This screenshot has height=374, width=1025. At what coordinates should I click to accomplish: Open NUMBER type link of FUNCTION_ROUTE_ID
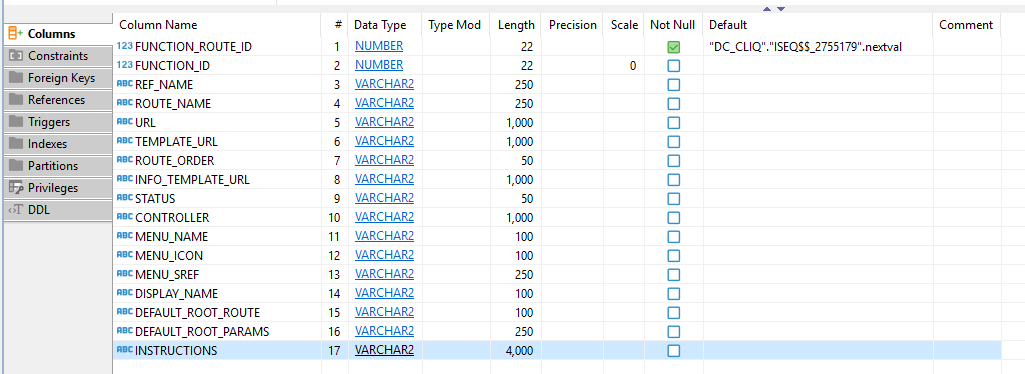point(379,46)
